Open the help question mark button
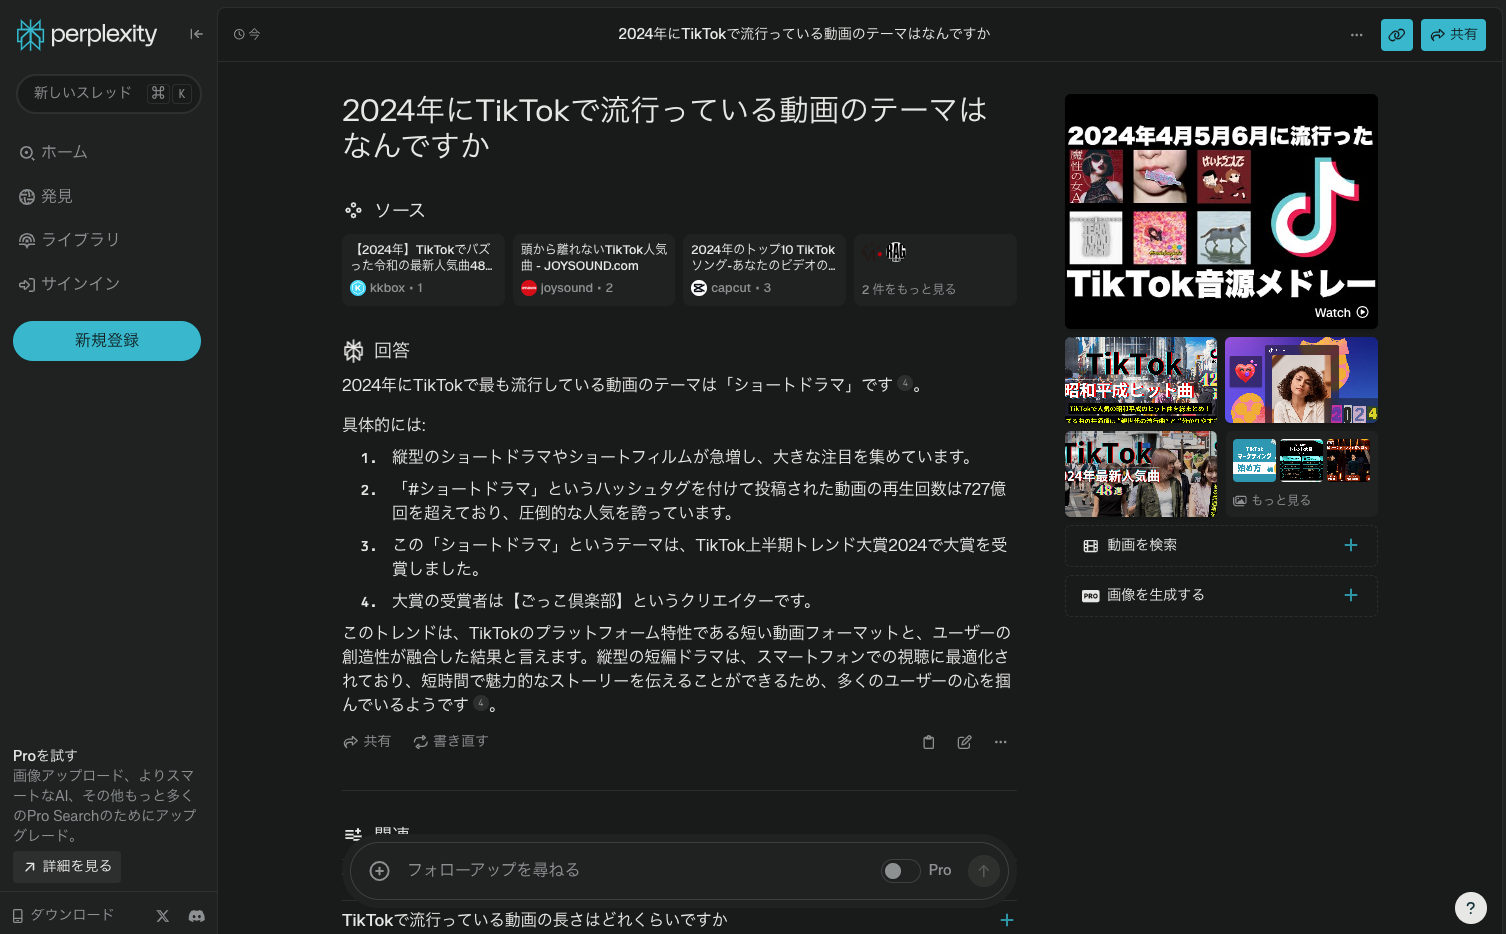This screenshot has height=934, width=1506. click(x=1470, y=908)
